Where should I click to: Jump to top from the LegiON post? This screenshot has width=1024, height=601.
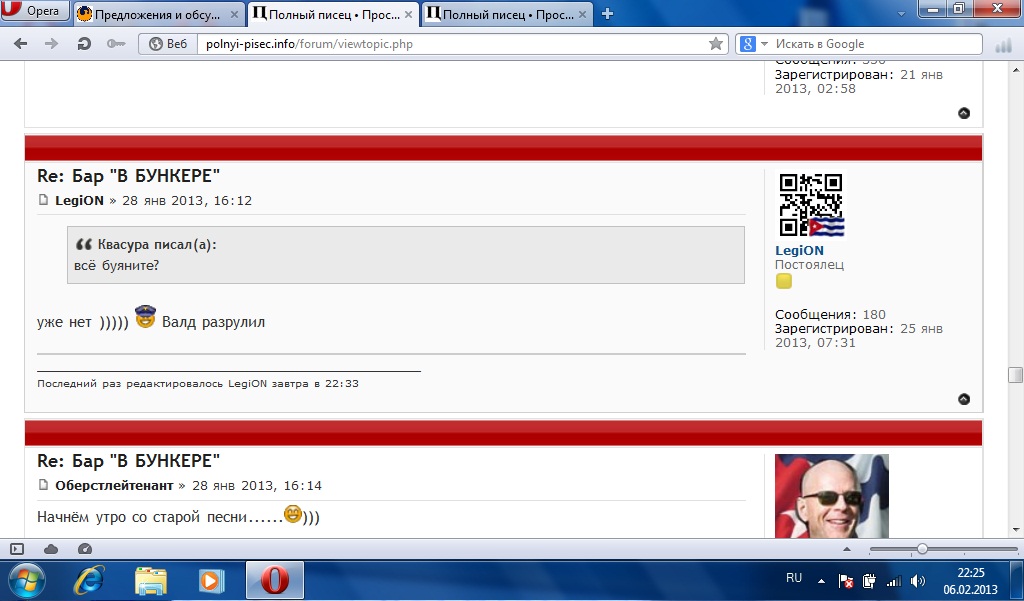964,399
